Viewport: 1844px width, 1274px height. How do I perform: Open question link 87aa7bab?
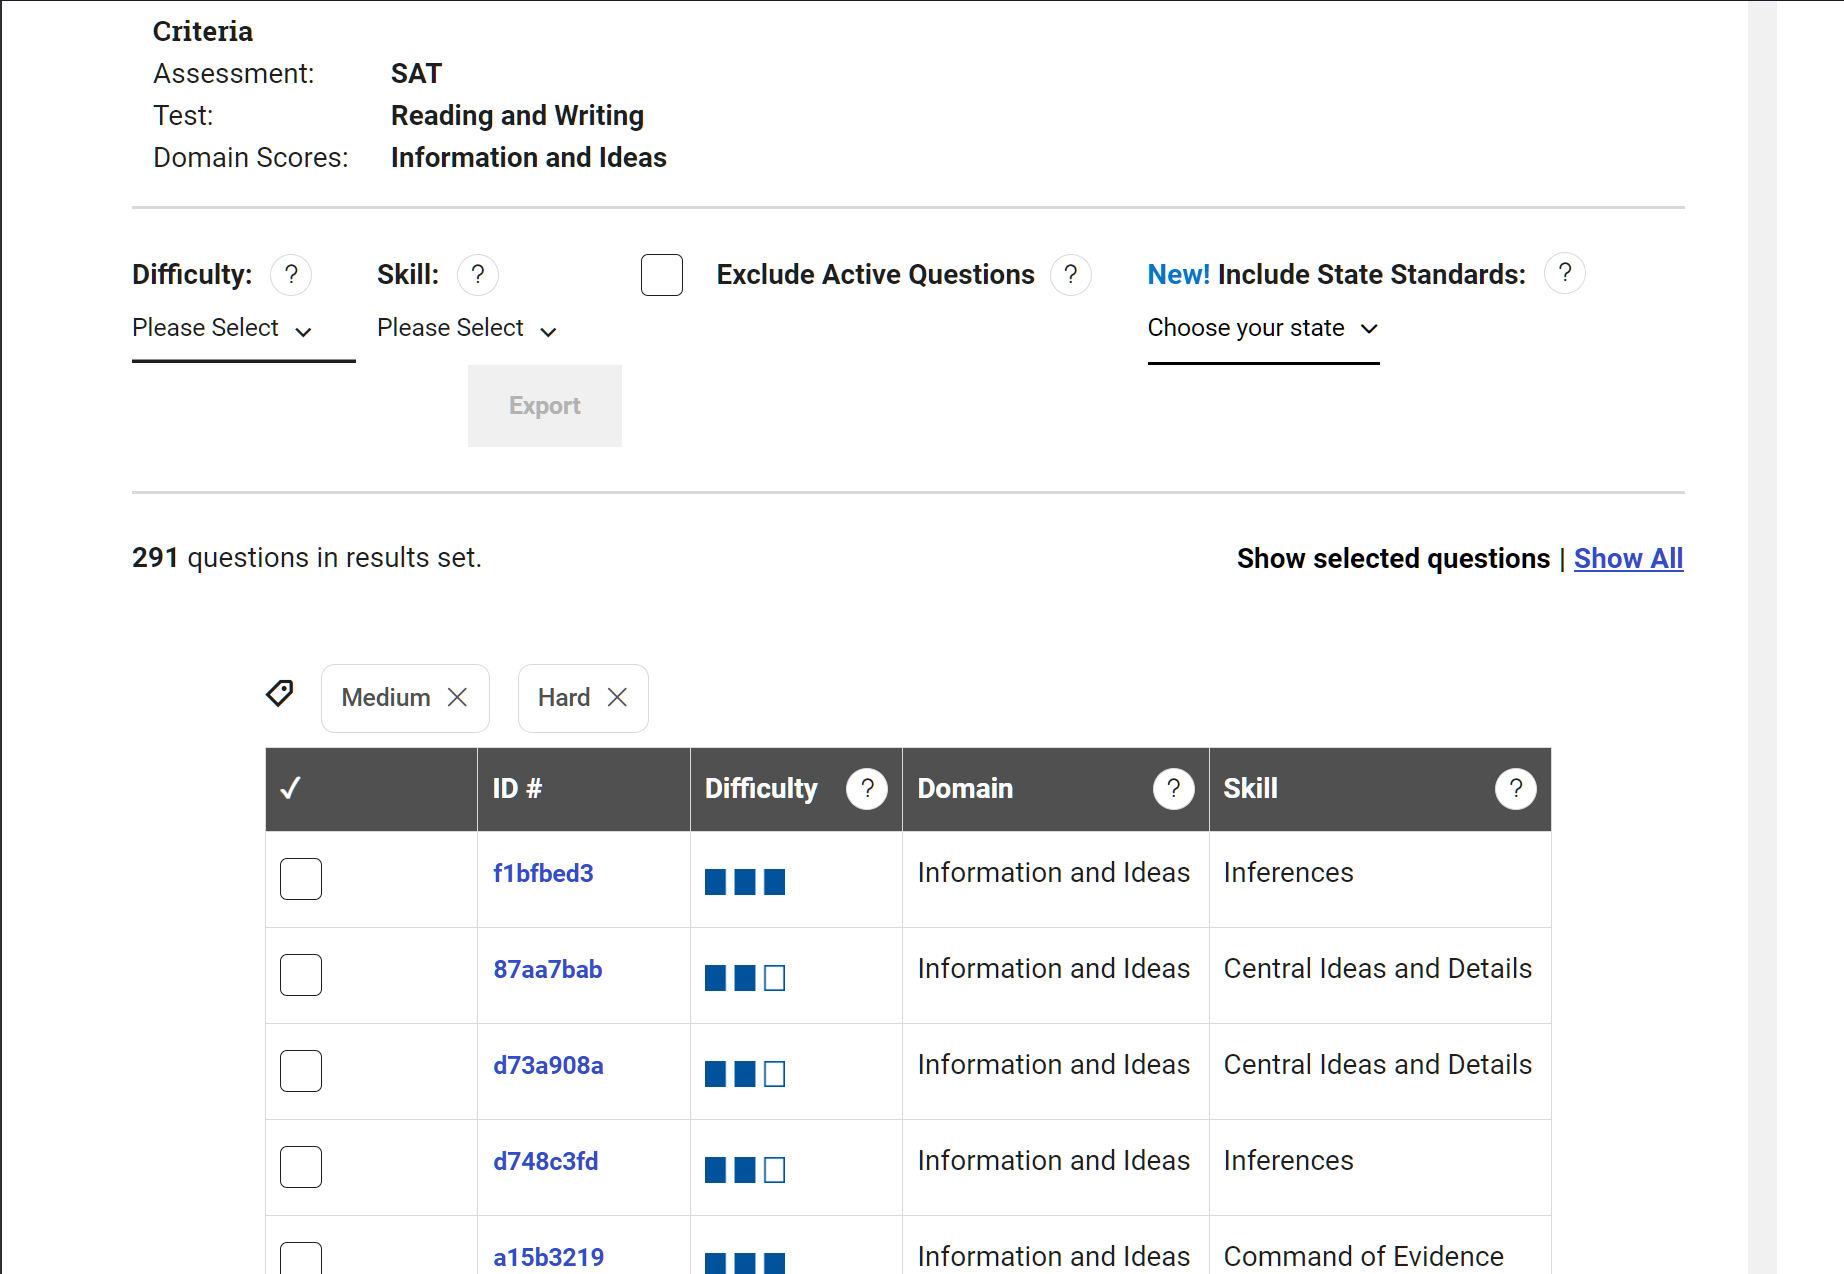[x=547, y=970]
